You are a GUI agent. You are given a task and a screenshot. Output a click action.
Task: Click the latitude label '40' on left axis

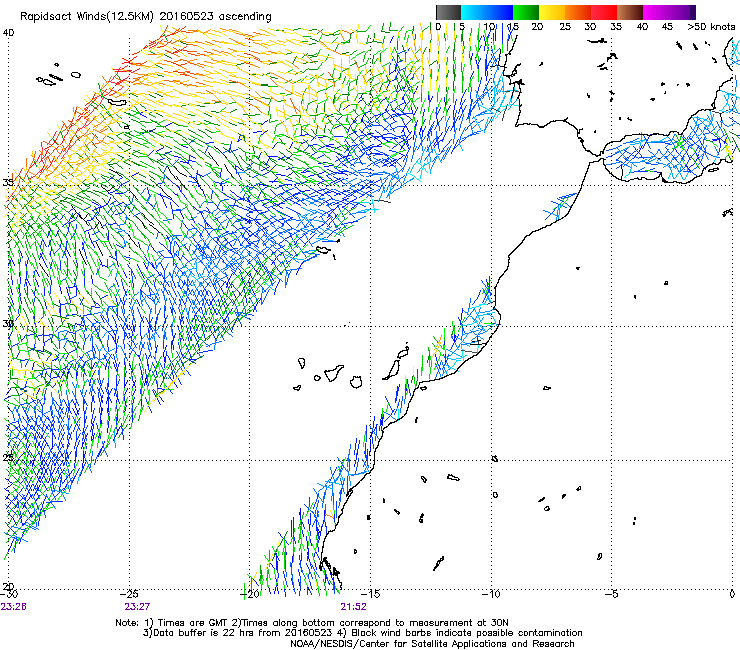pyautogui.click(x=8, y=33)
